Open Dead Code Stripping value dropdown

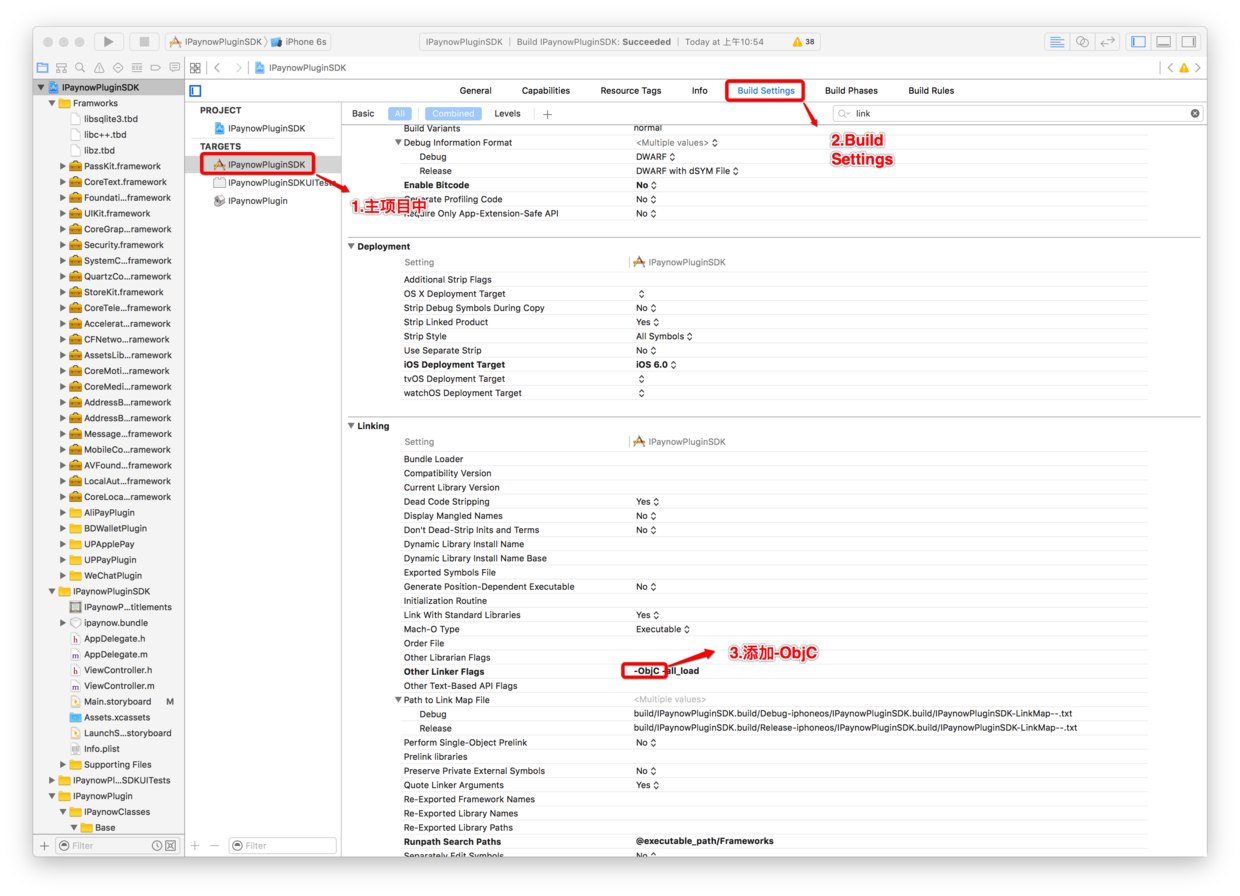(x=646, y=502)
